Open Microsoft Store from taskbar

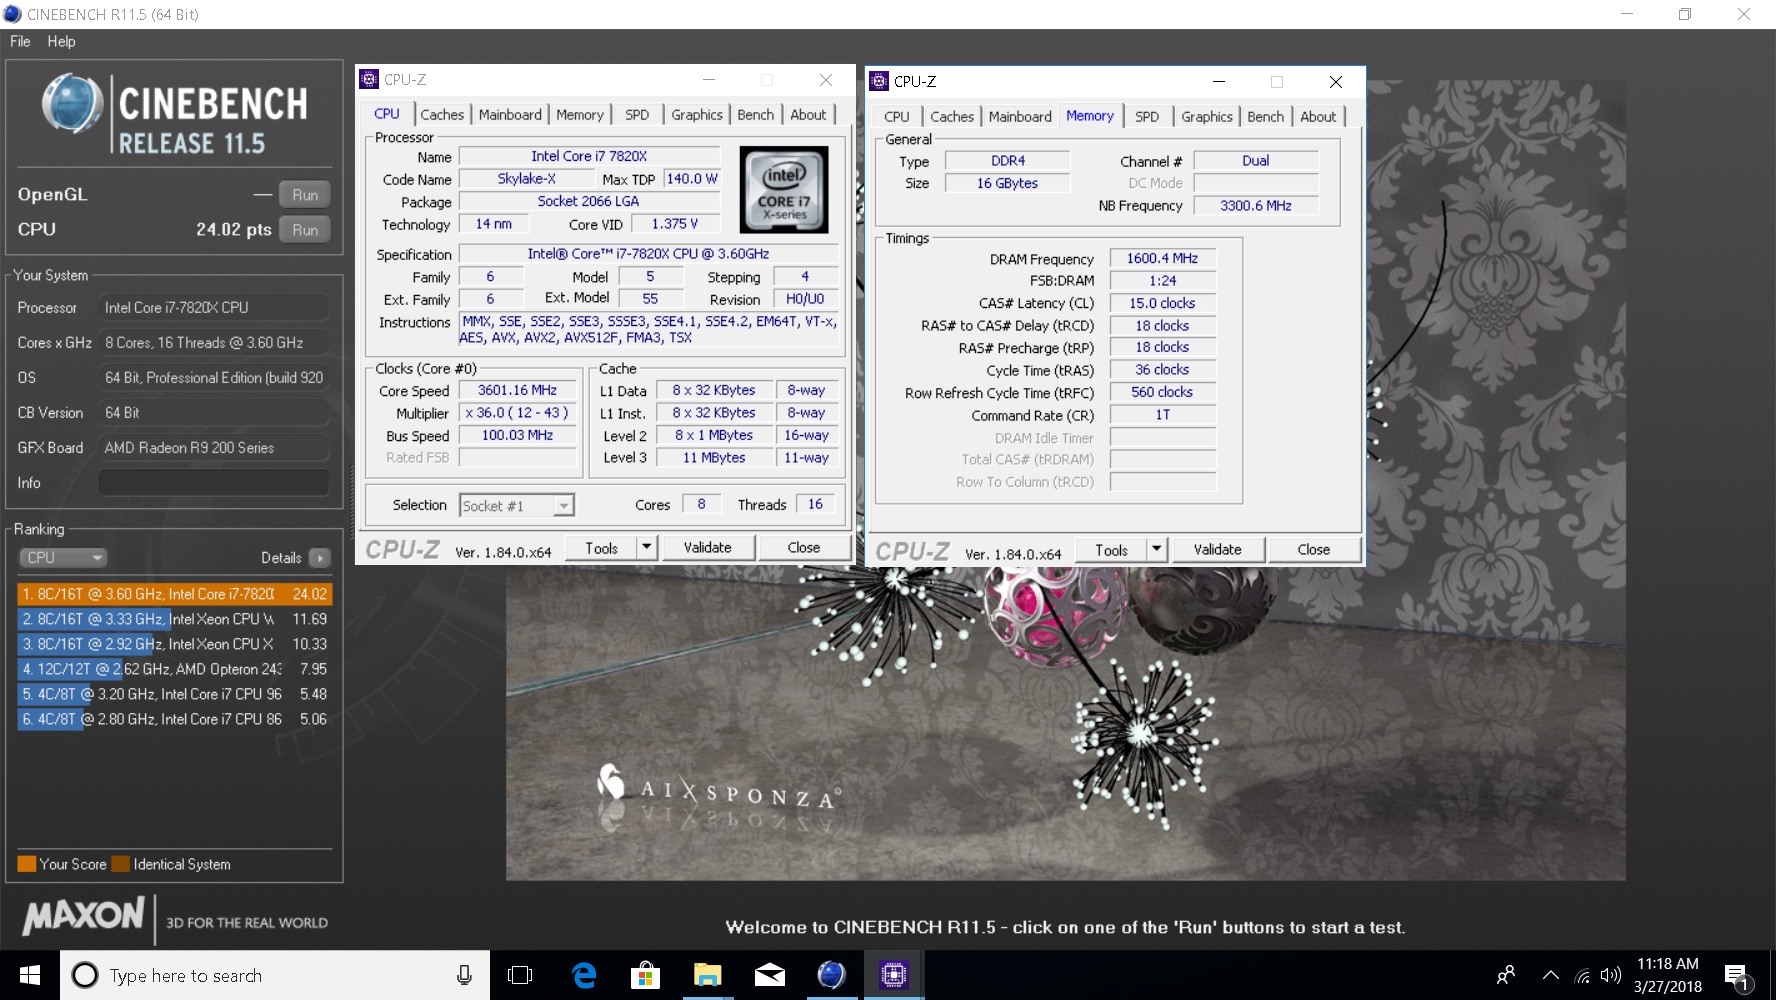click(646, 975)
